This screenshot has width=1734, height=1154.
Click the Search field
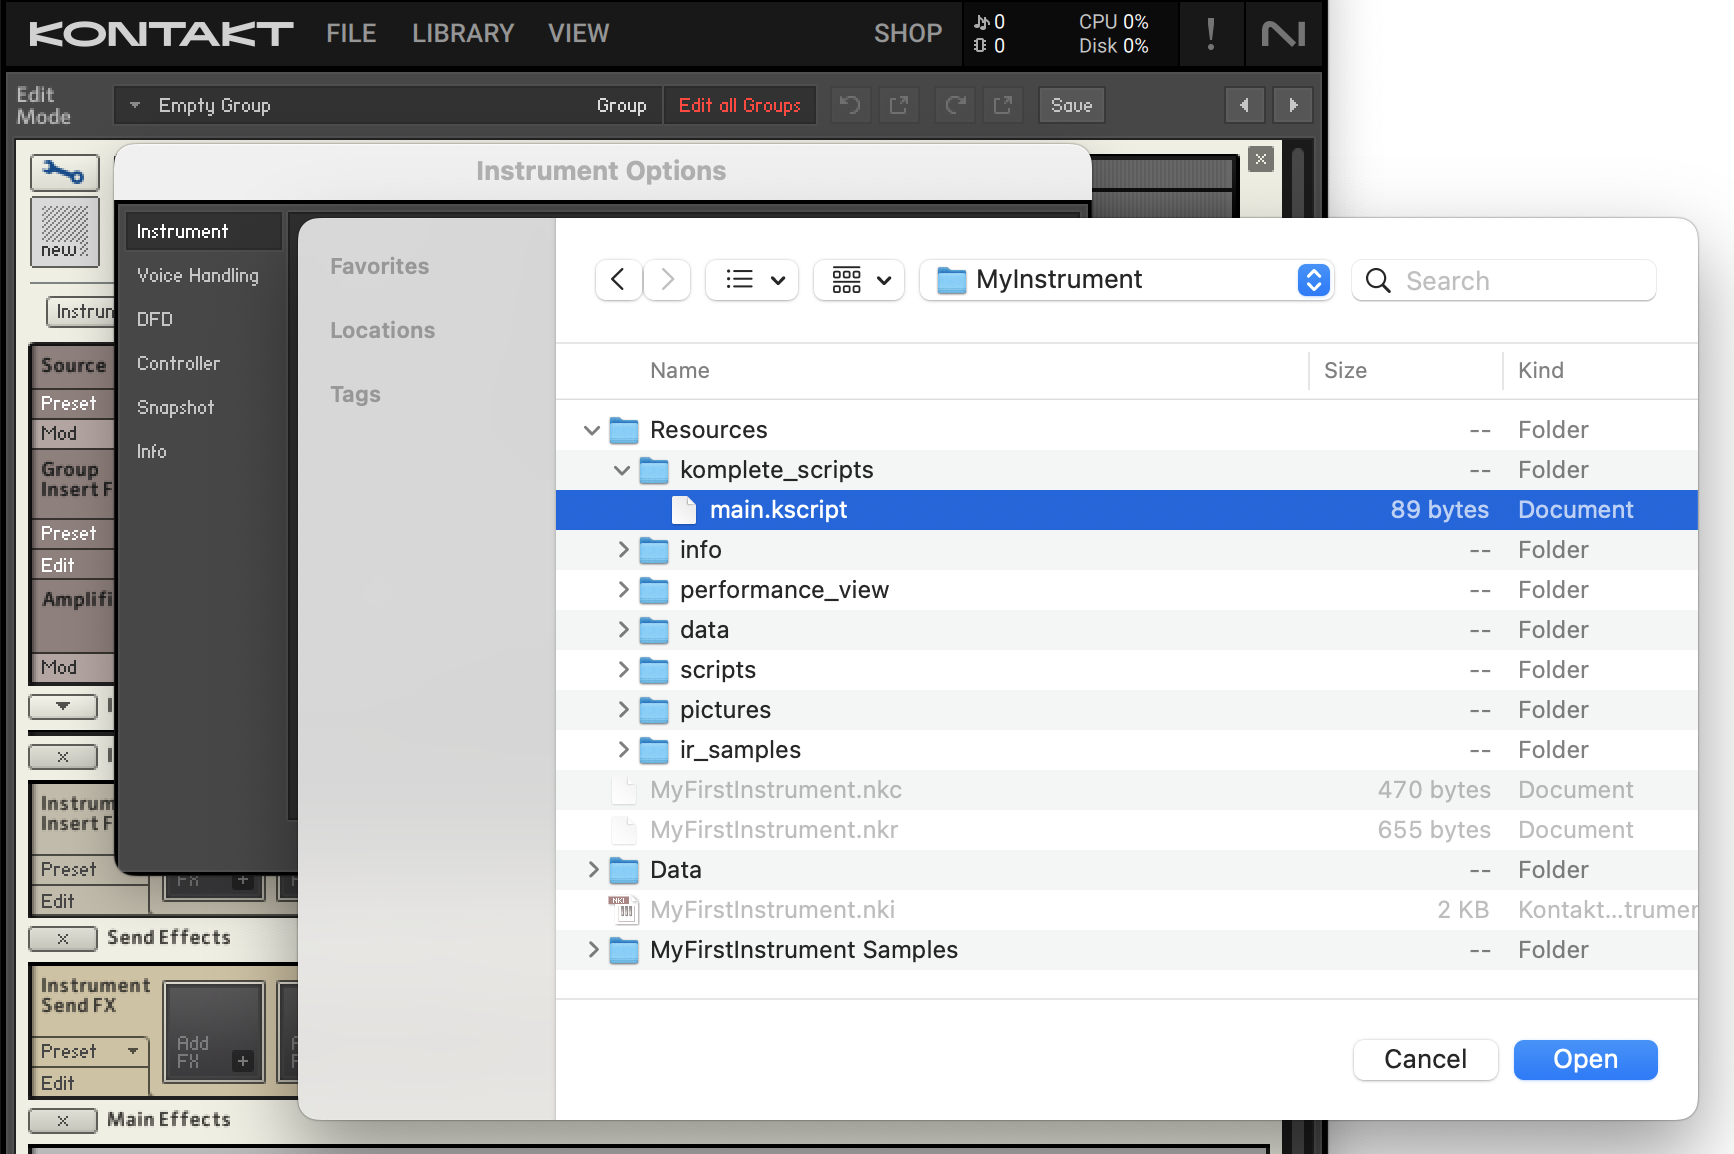pyautogui.click(x=1504, y=280)
